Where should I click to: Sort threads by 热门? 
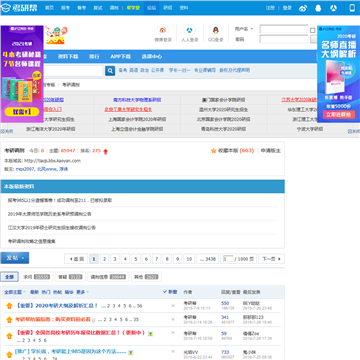point(46,292)
